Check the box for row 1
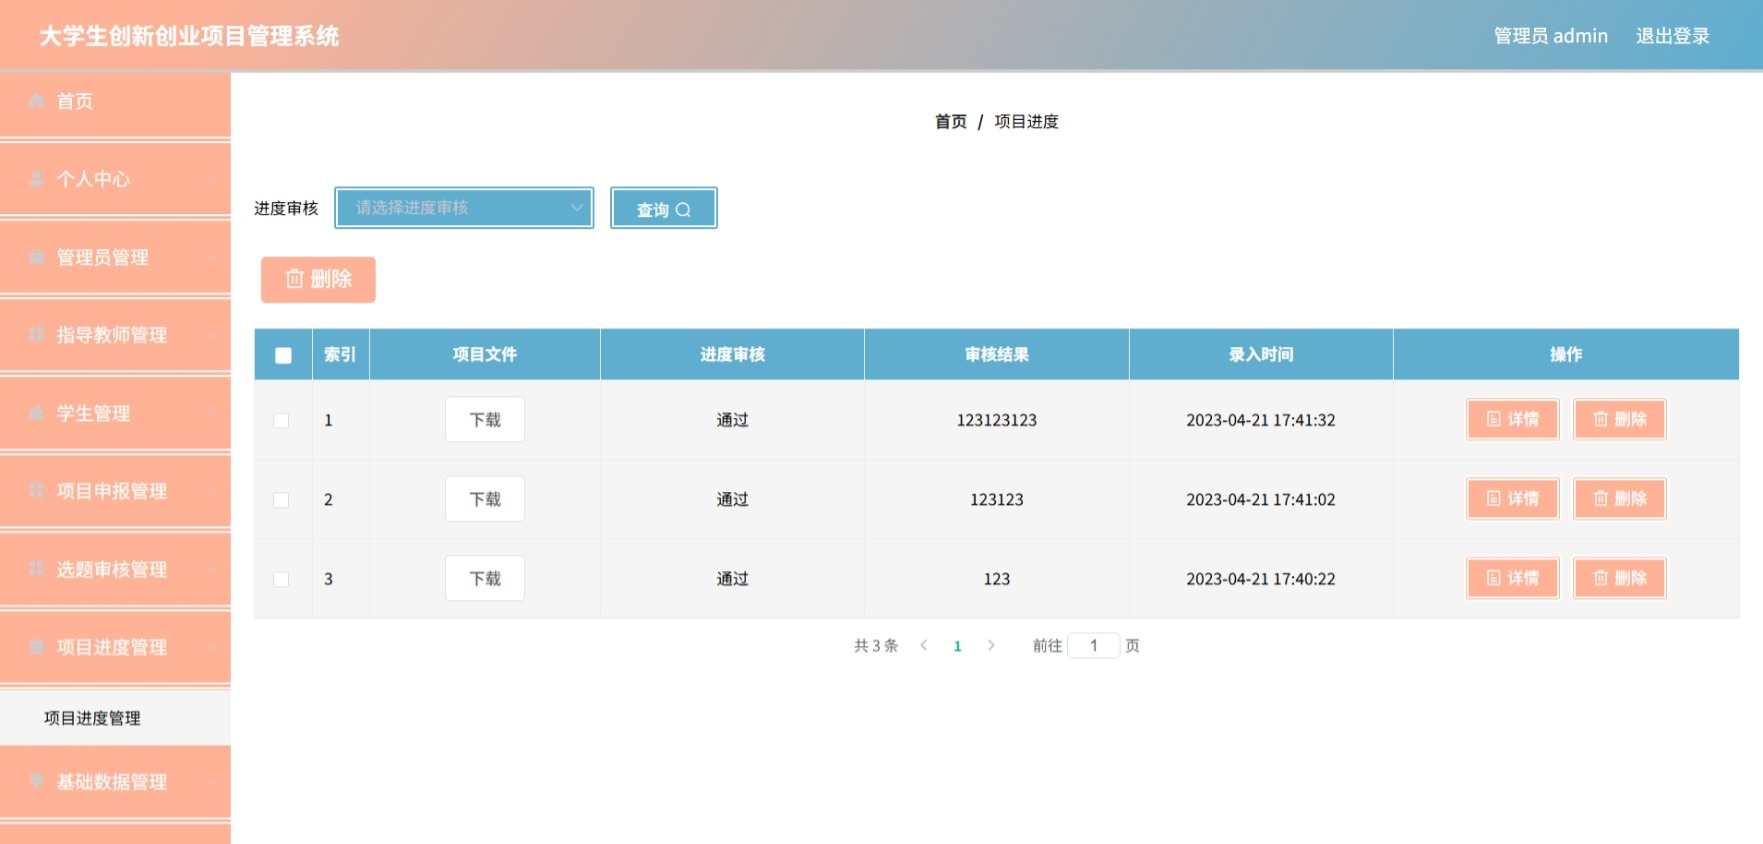 [281, 420]
